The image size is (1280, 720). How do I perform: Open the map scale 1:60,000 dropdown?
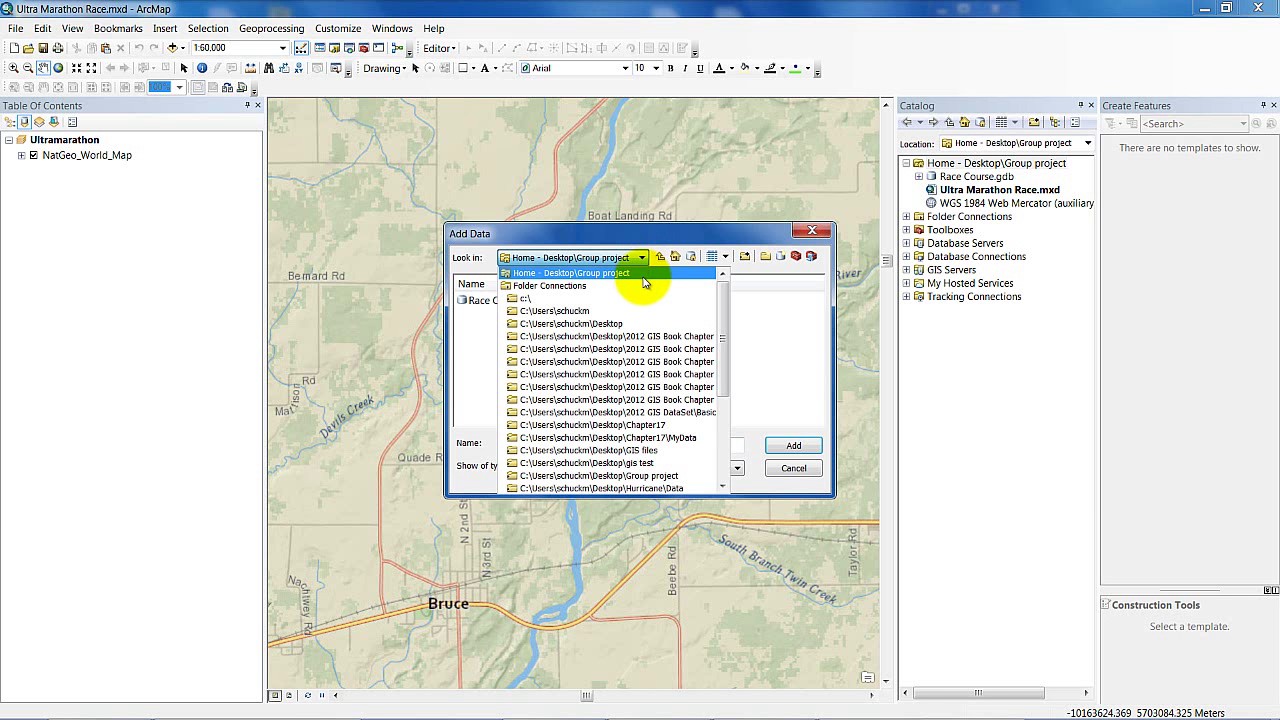pyautogui.click(x=283, y=48)
